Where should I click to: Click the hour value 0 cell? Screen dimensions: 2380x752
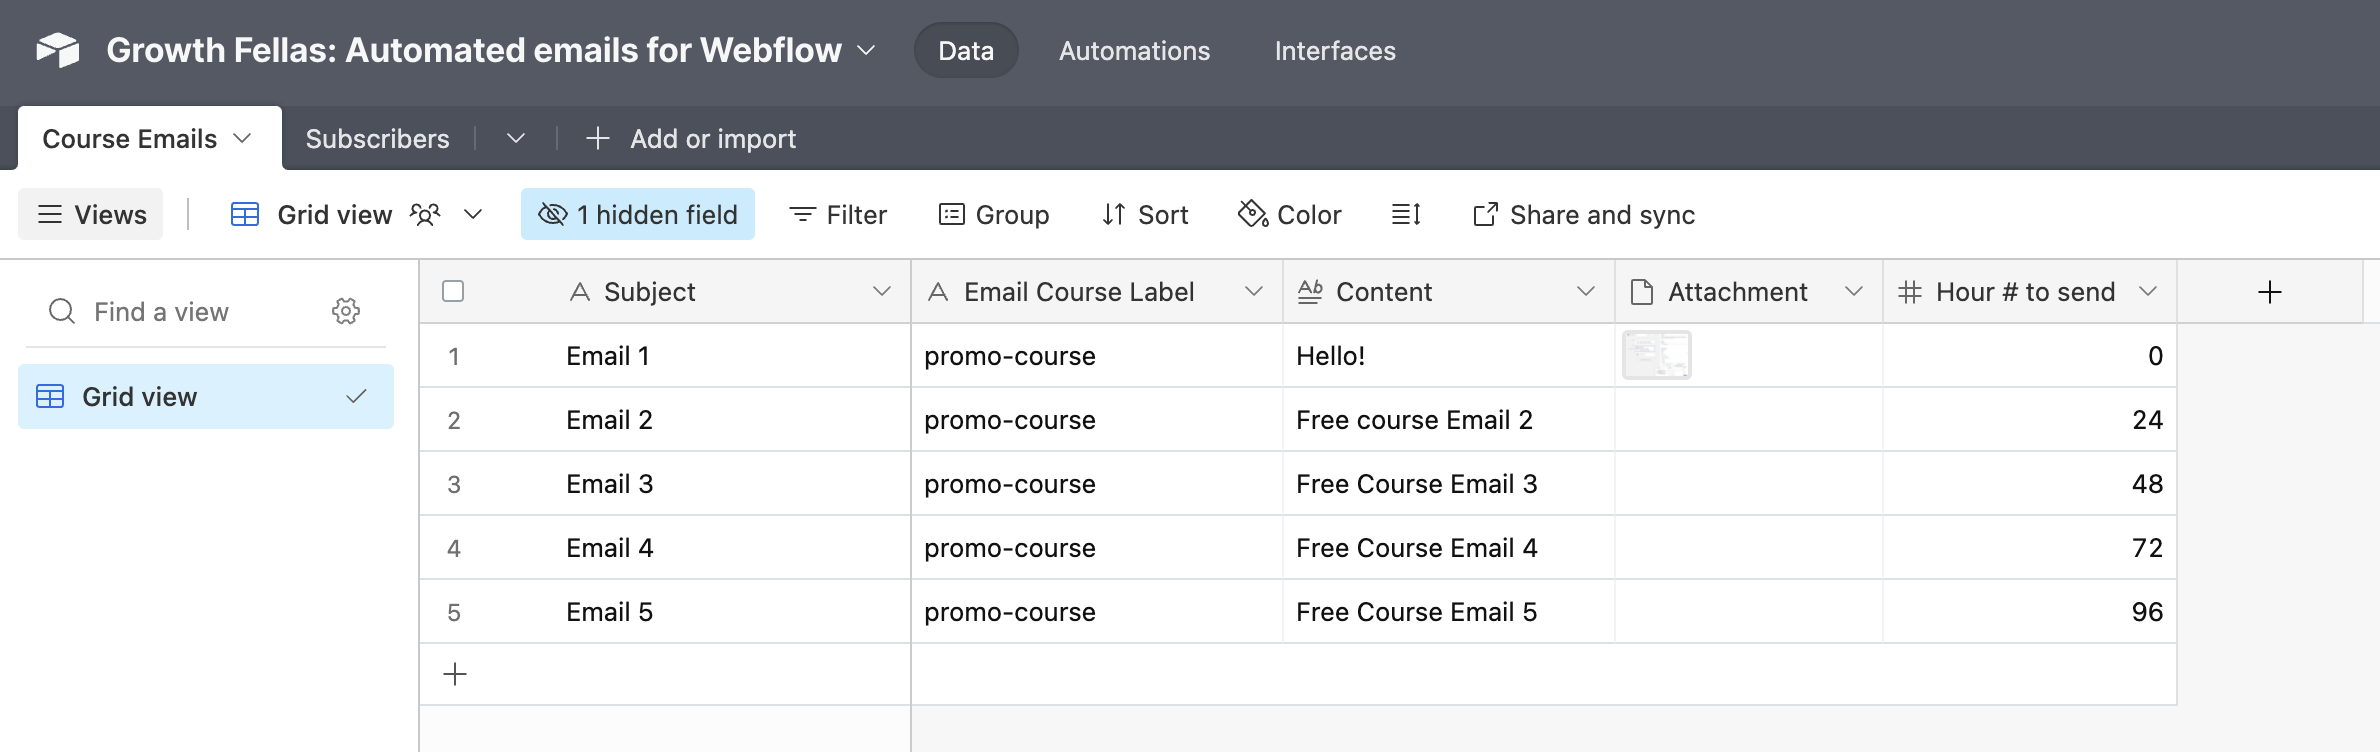(x=2030, y=356)
